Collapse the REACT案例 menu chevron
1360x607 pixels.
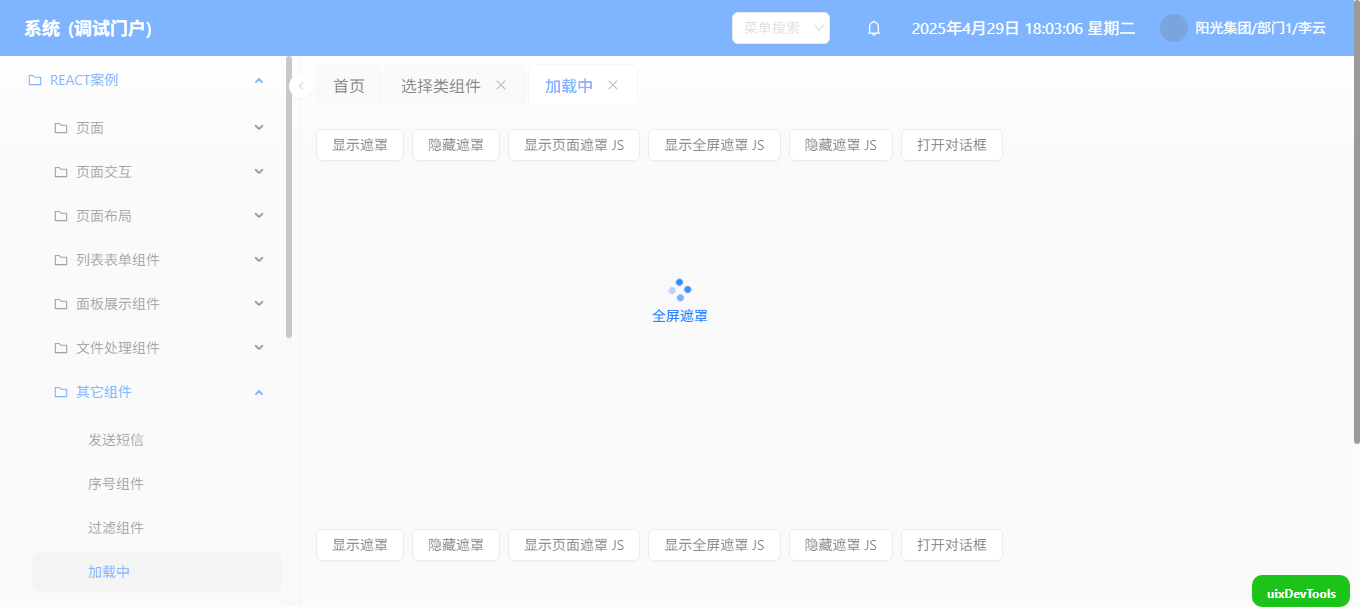(x=259, y=80)
